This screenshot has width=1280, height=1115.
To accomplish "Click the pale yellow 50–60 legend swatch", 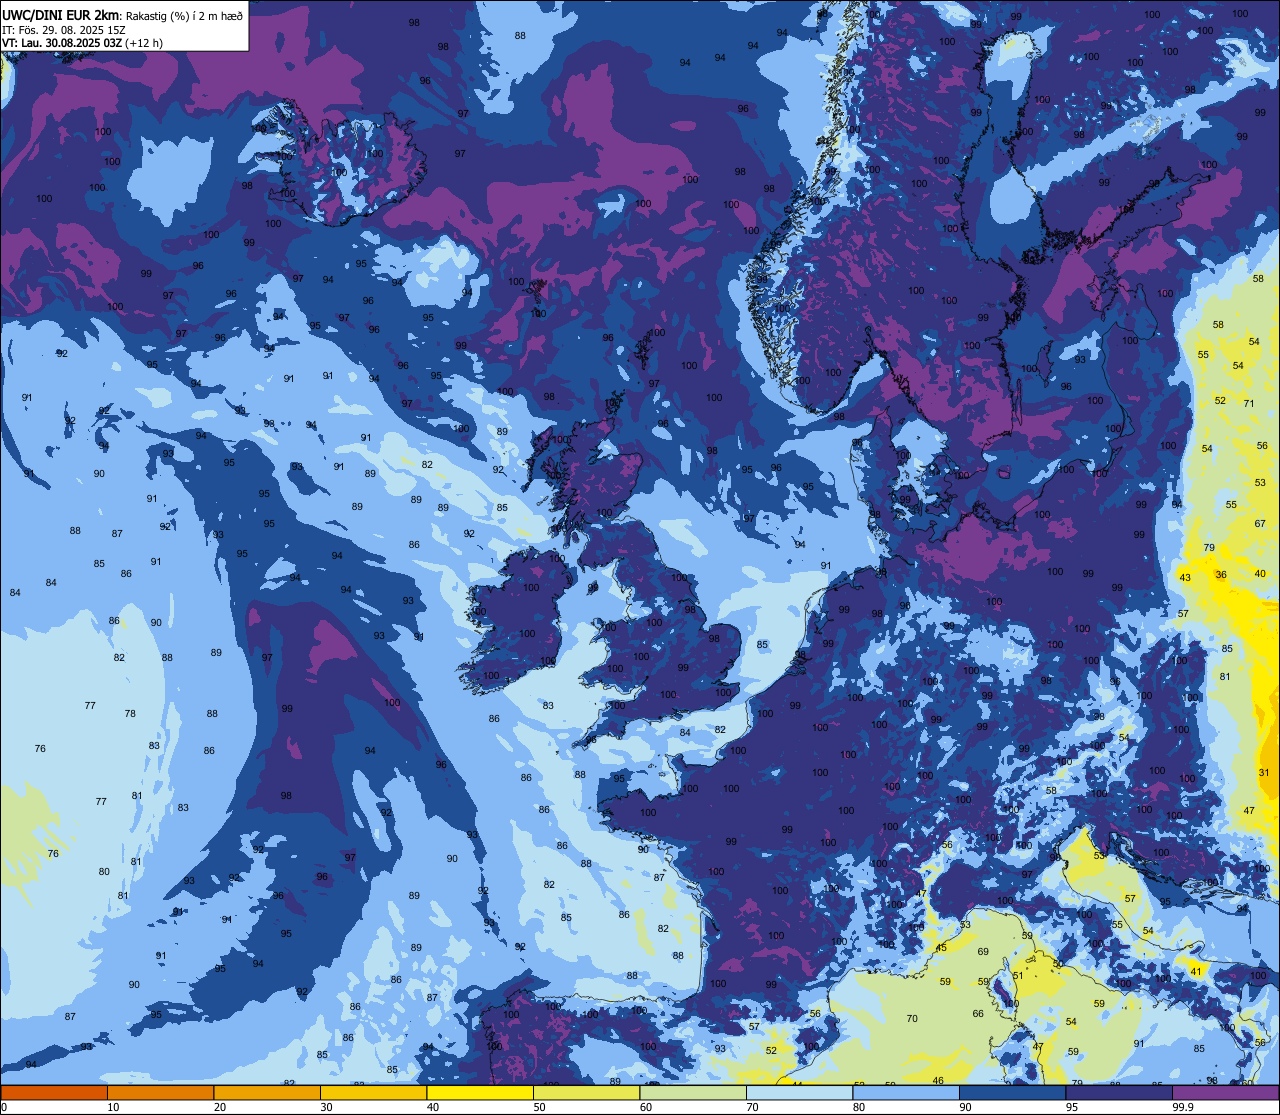I will pyautogui.click(x=586, y=1092).
